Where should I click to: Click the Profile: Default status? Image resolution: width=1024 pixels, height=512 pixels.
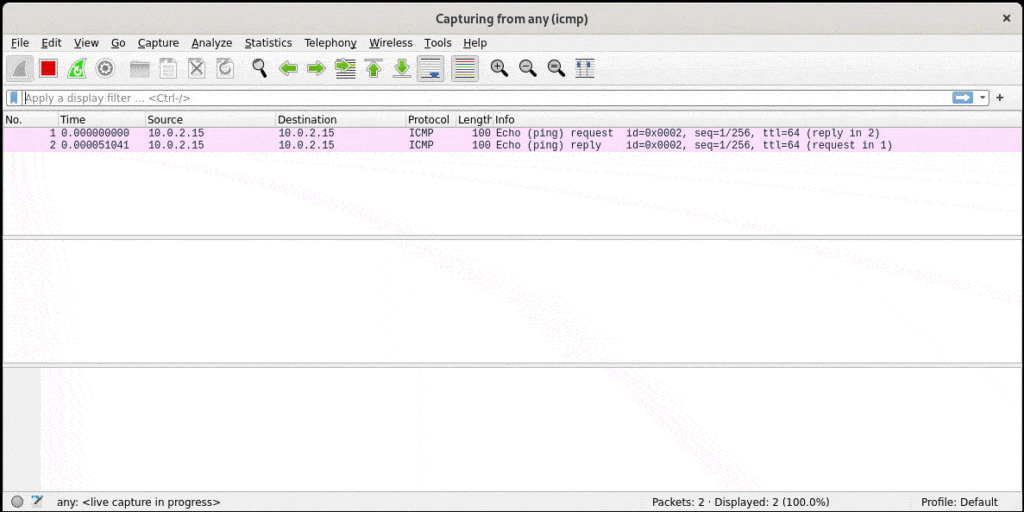[959, 502]
